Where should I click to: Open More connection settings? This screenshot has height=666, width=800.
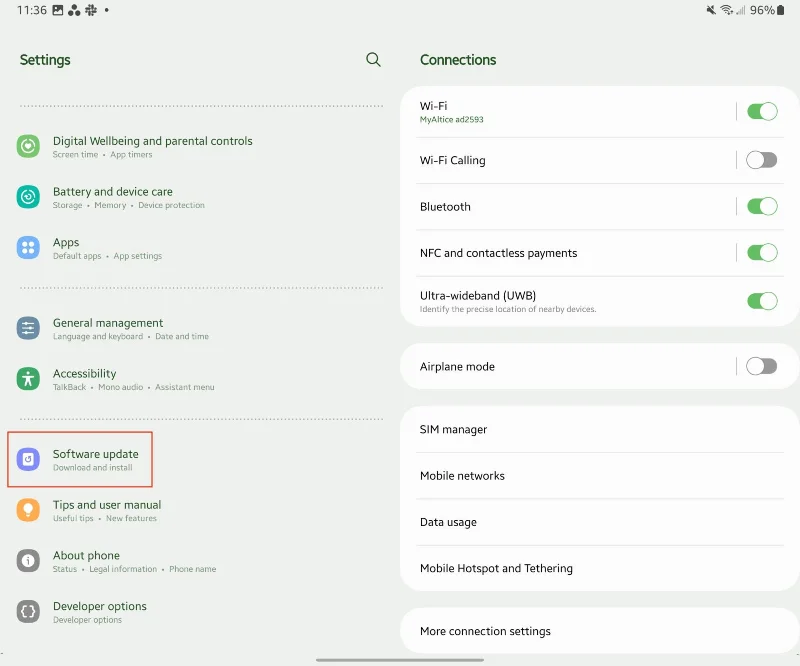click(599, 631)
